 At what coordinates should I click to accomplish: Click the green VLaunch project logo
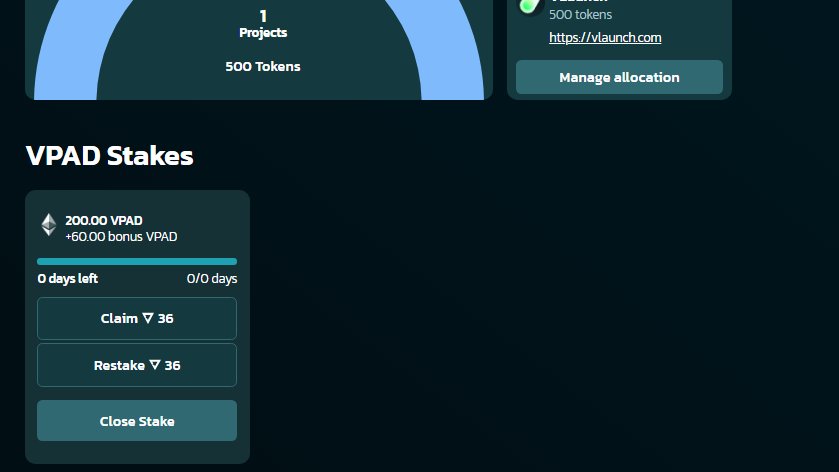coord(530,5)
